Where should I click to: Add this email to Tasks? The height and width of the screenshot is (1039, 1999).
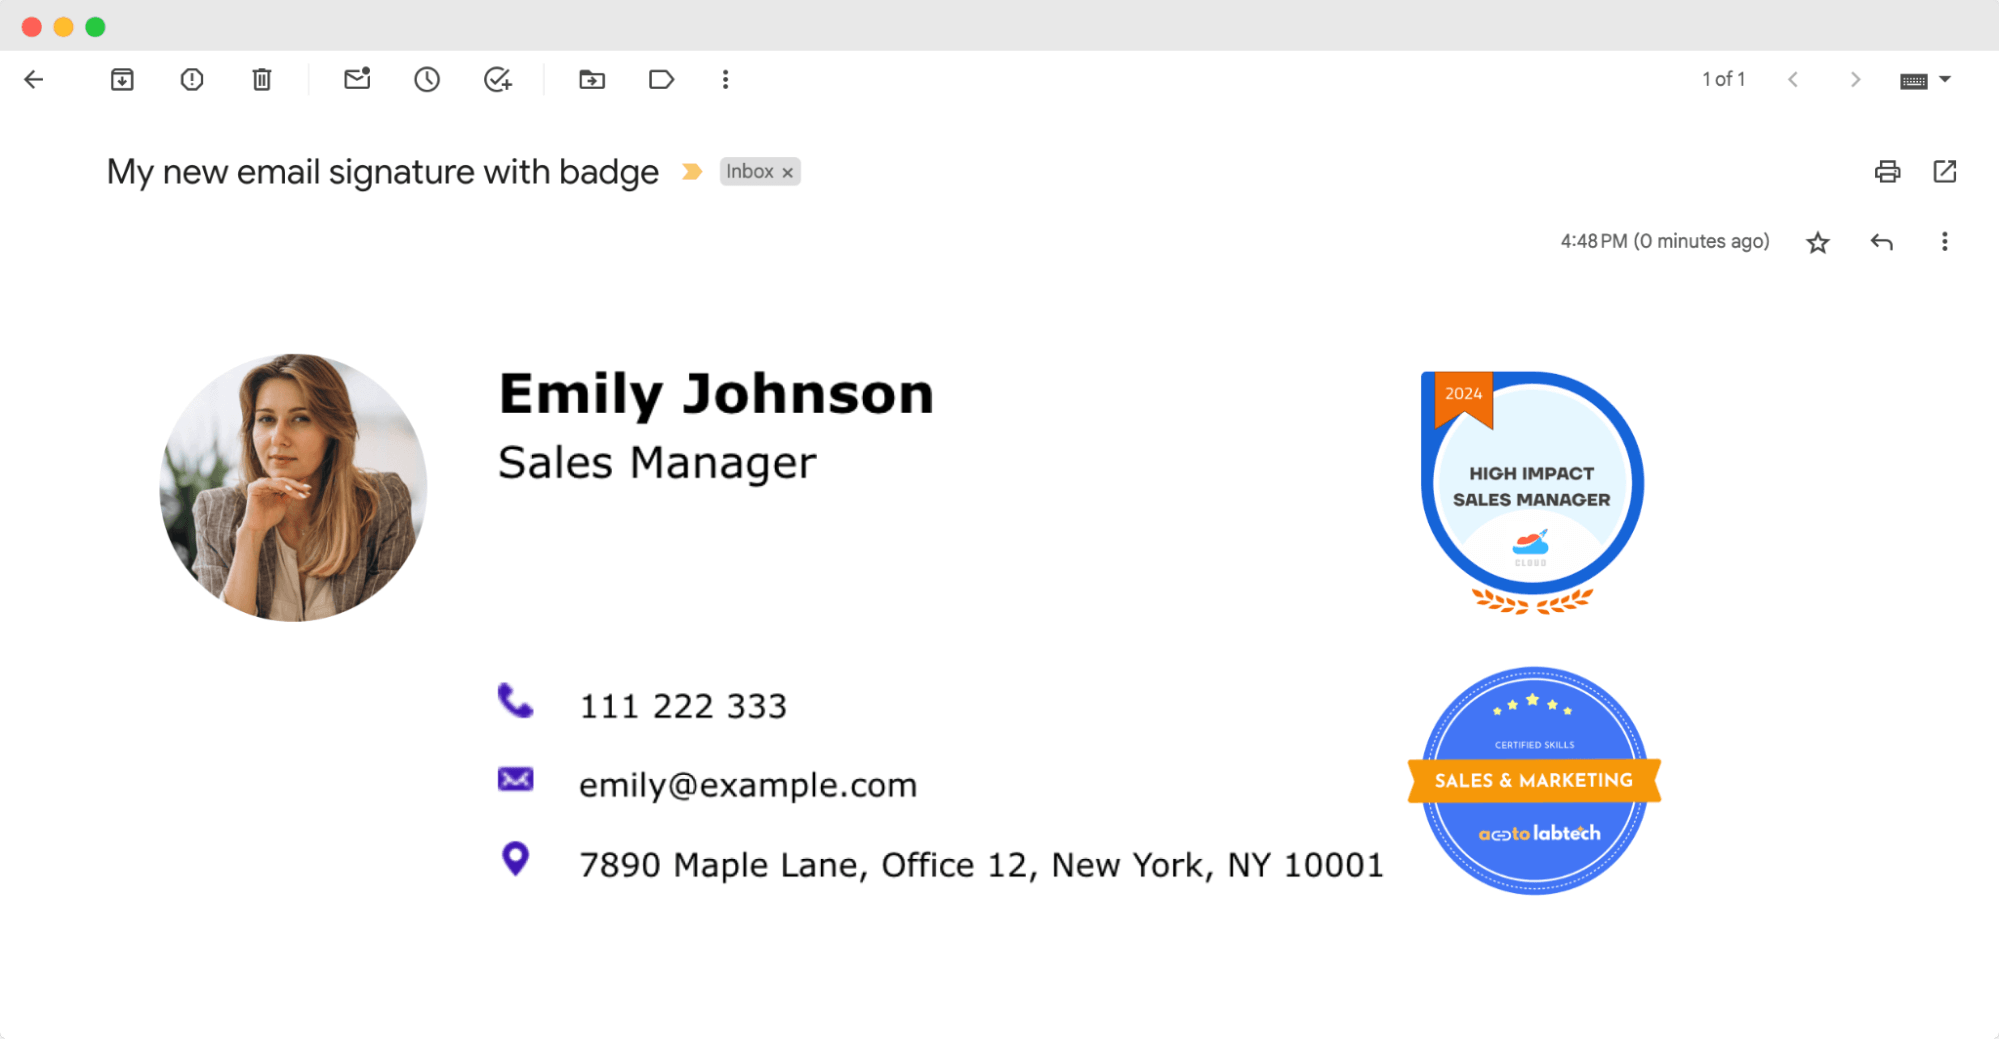(498, 80)
